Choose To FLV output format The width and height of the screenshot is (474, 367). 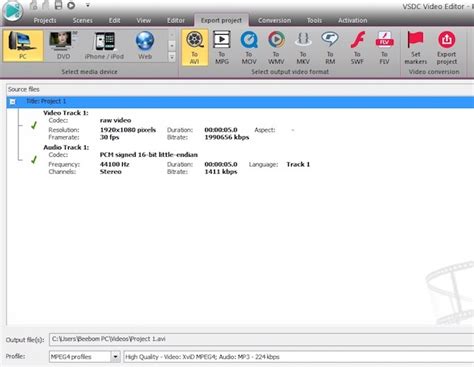click(384, 47)
